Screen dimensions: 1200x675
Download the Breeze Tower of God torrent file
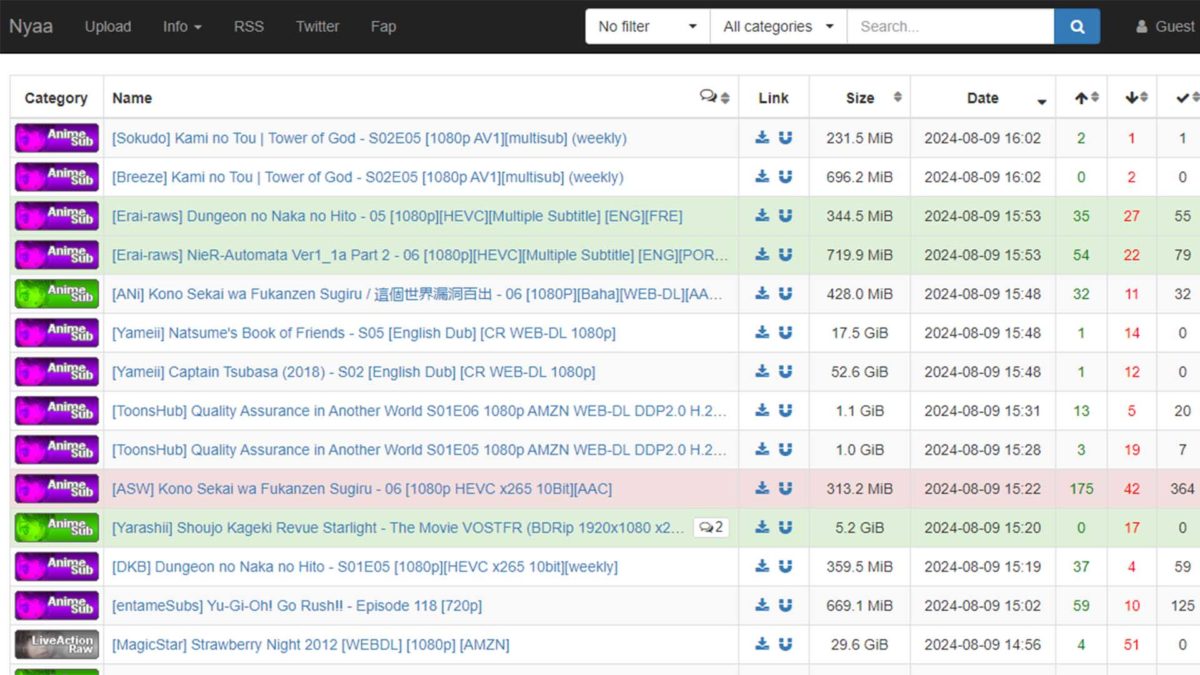(x=762, y=177)
